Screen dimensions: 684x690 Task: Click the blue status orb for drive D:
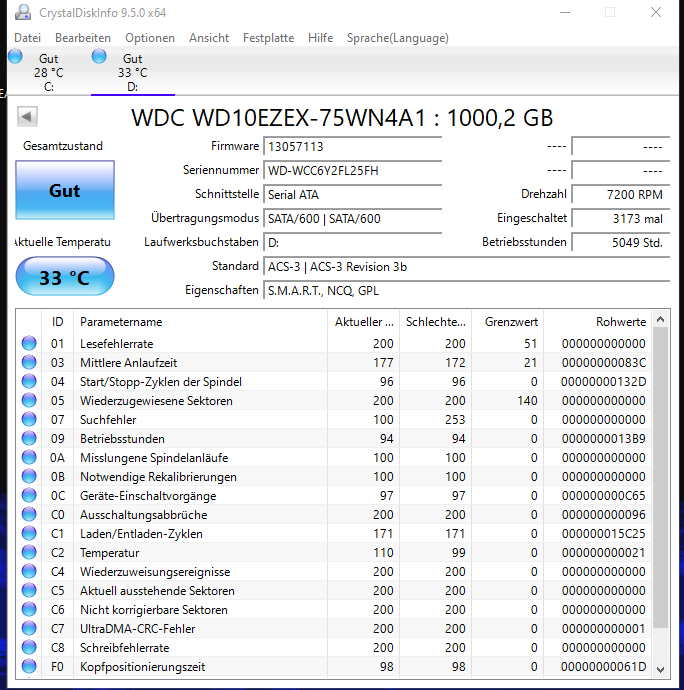coord(99,56)
